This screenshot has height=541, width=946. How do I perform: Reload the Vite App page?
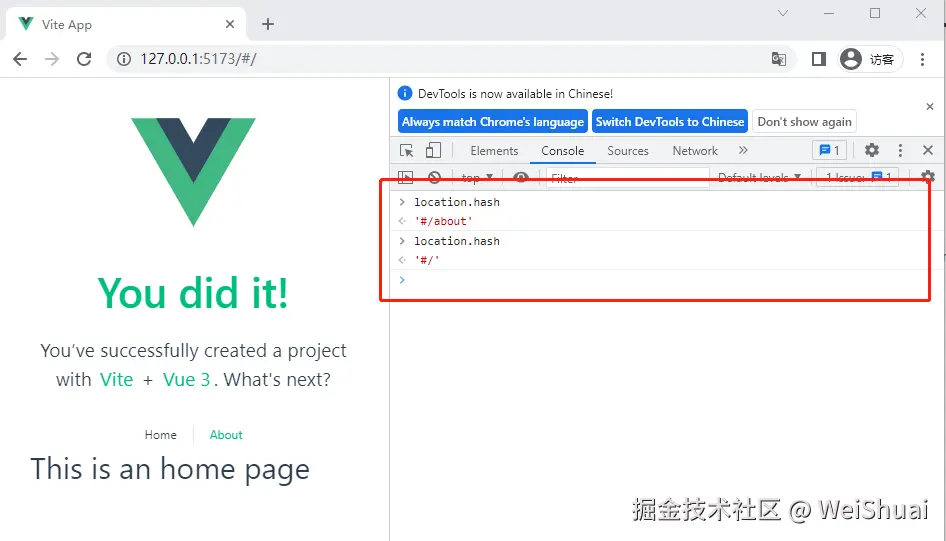(84, 59)
